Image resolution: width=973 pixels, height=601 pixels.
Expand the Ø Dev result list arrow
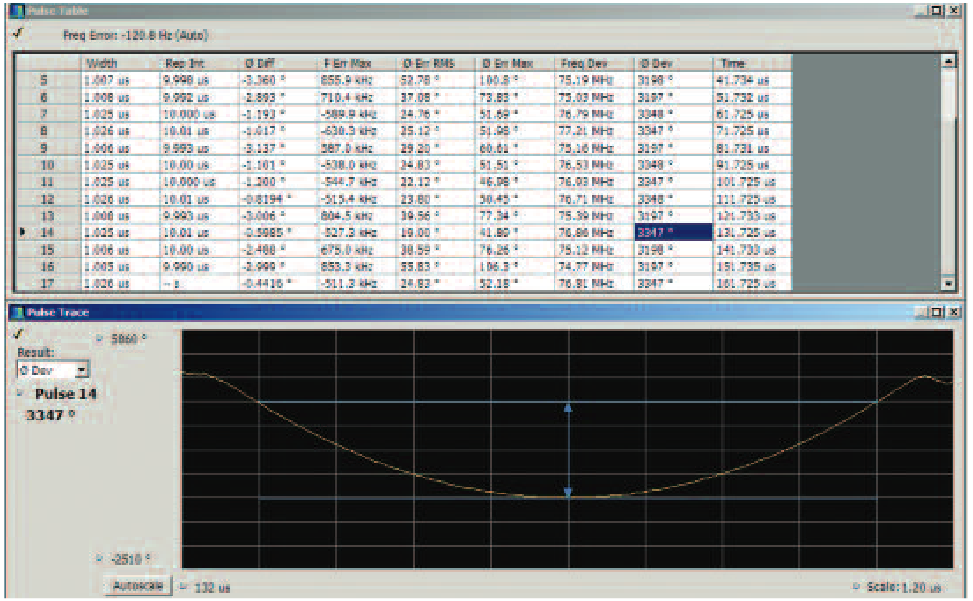[x=82, y=370]
